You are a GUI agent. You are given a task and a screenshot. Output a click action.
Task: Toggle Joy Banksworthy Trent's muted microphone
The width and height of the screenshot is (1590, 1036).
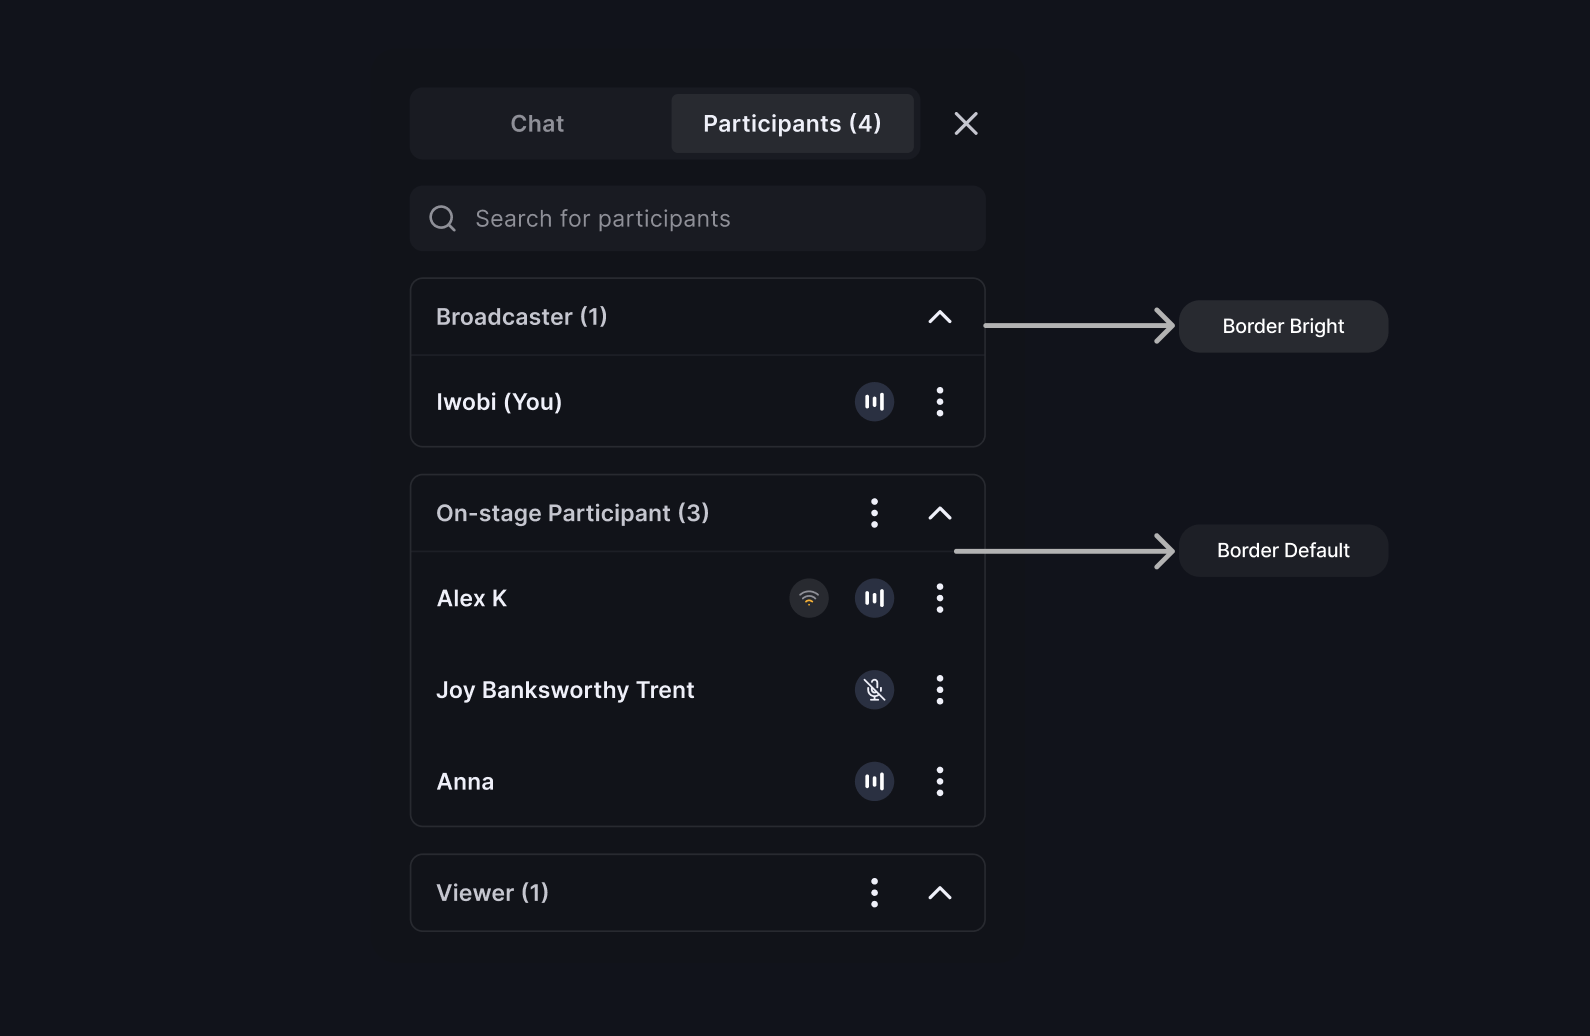[x=874, y=690]
